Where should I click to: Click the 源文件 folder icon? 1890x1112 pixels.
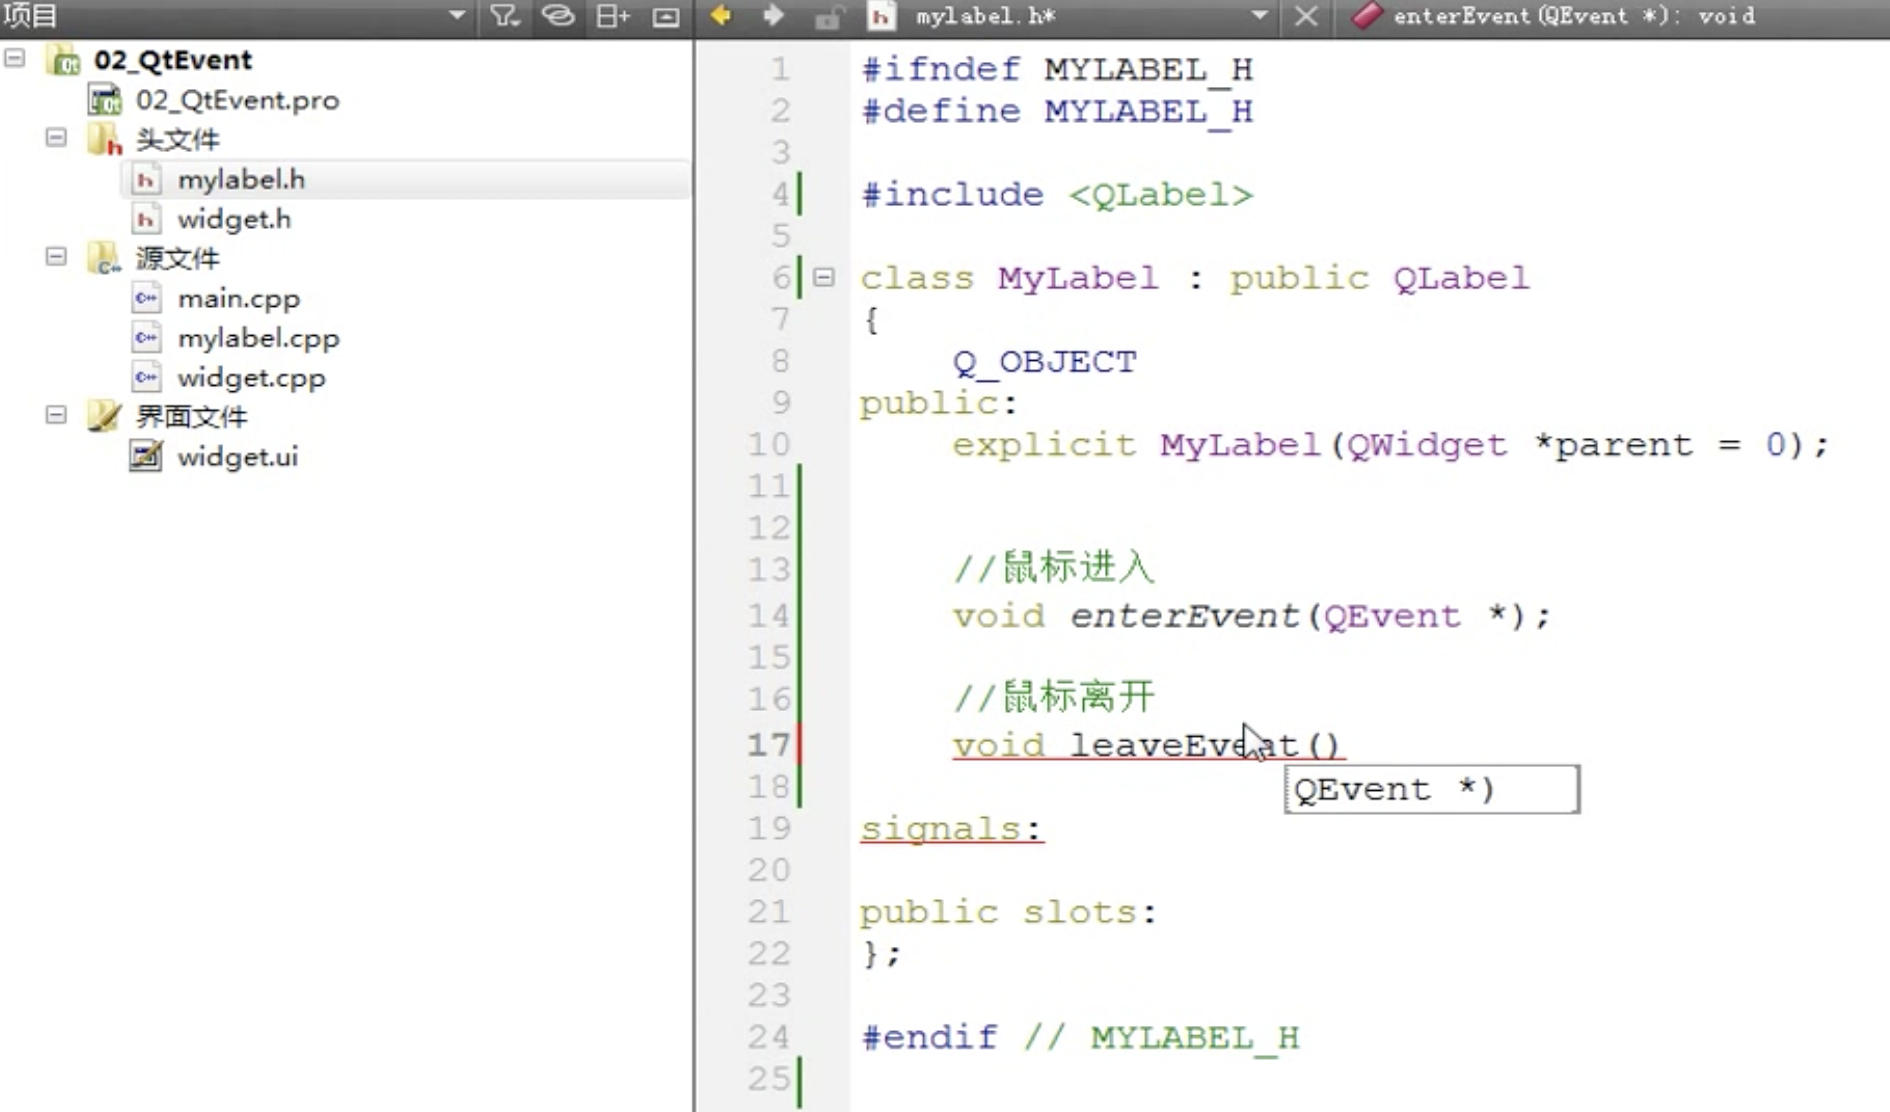pyautogui.click(x=104, y=258)
